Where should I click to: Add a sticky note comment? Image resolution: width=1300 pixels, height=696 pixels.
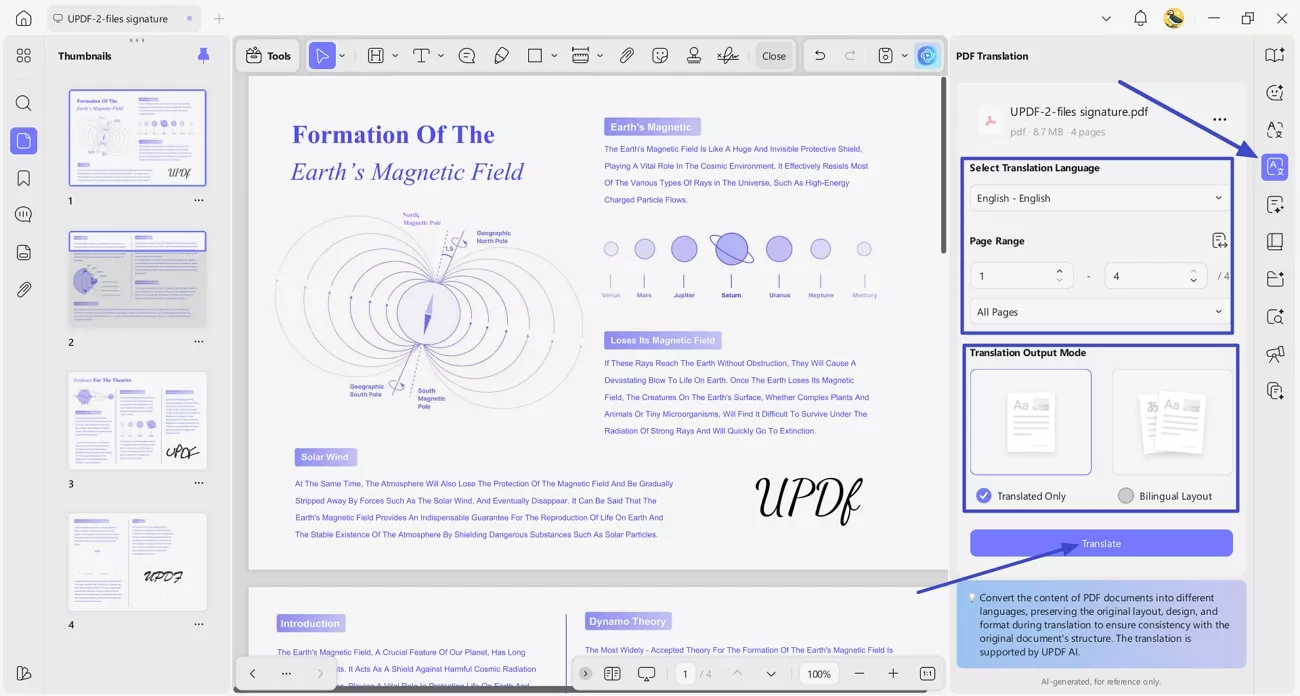pyautogui.click(x=467, y=56)
